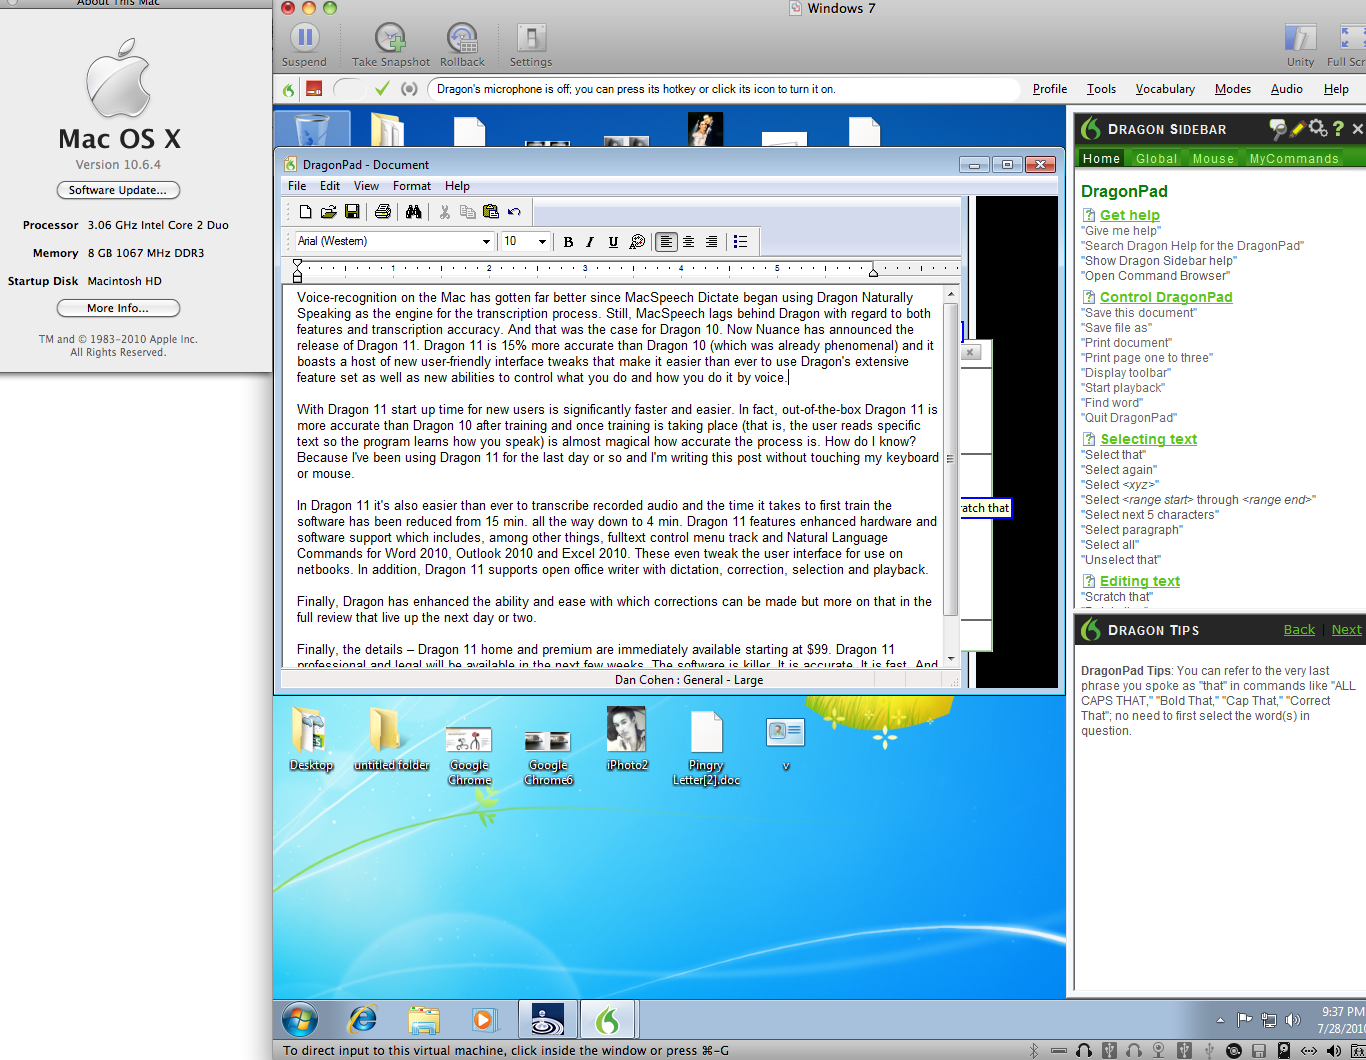Set align right in DragonPad
Screen dimensions: 1366x1060
[x=711, y=241]
